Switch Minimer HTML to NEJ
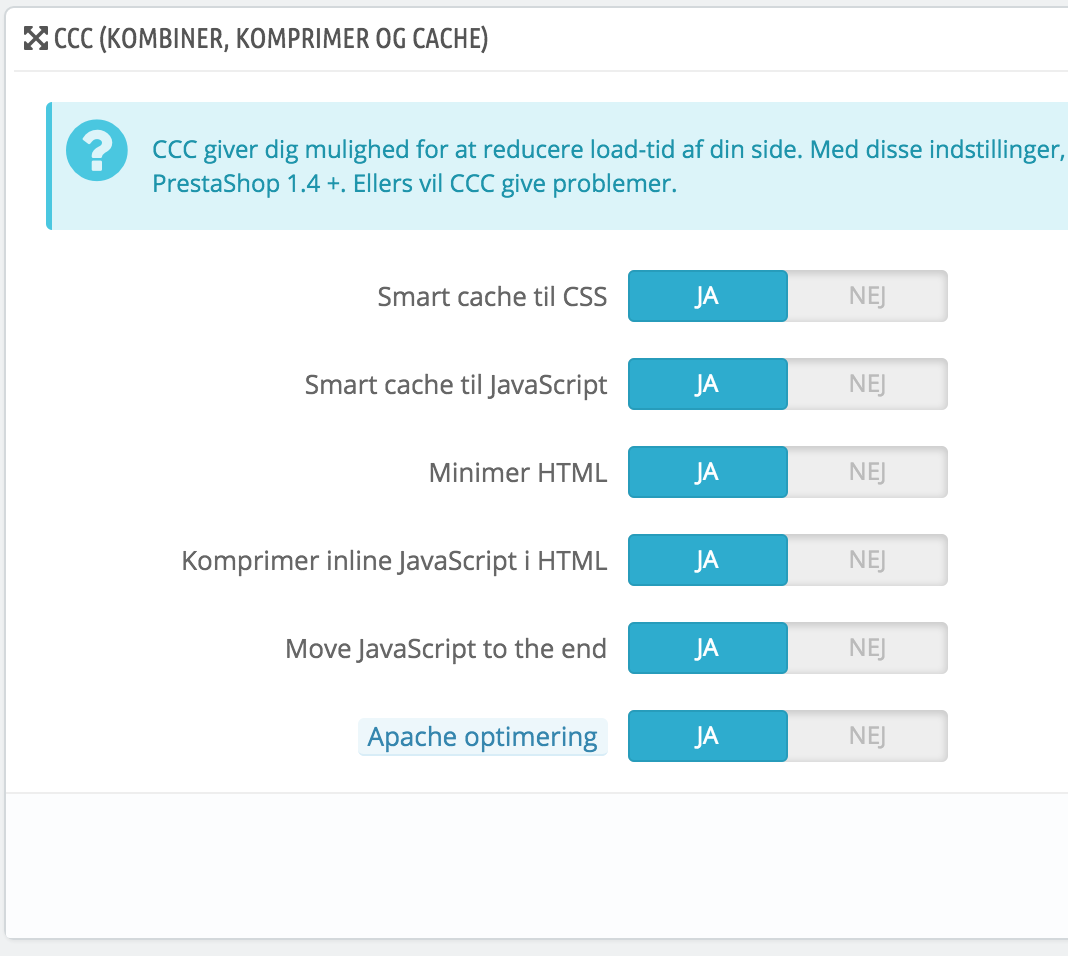The width and height of the screenshot is (1068, 956). pyautogui.click(x=867, y=473)
